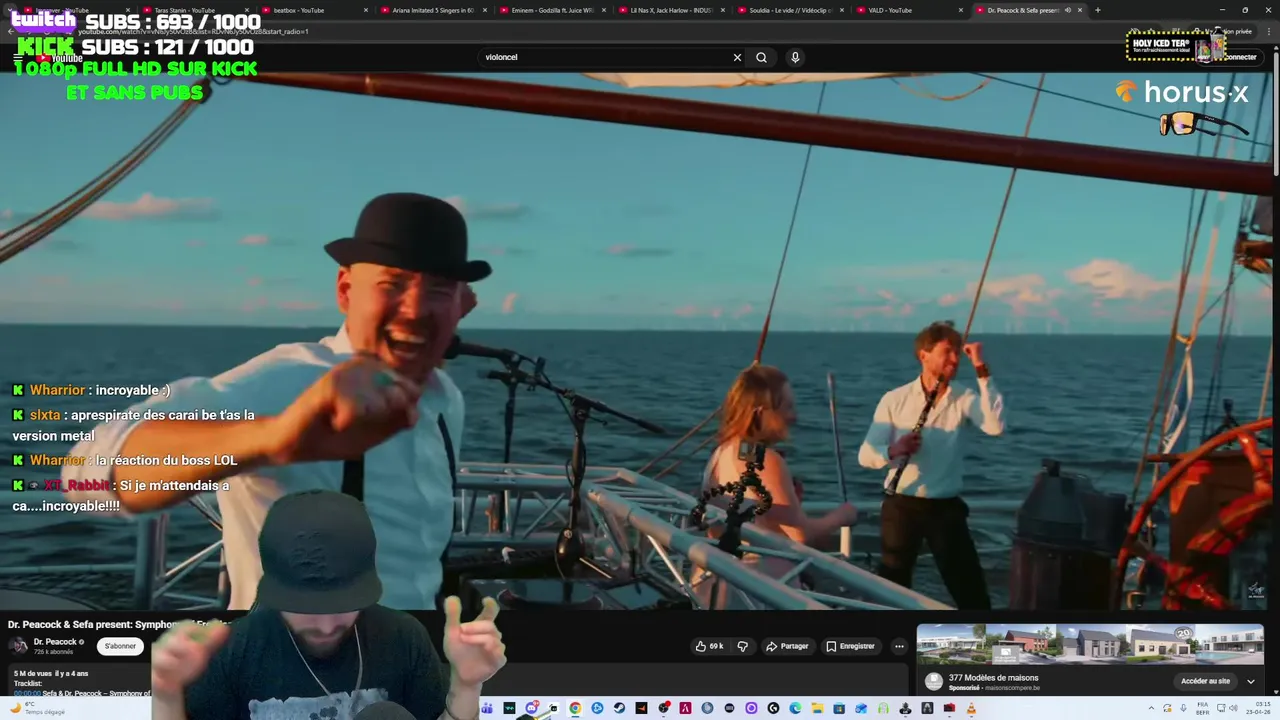Open the Partager share option
This screenshot has width=1280, height=720.
click(787, 646)
